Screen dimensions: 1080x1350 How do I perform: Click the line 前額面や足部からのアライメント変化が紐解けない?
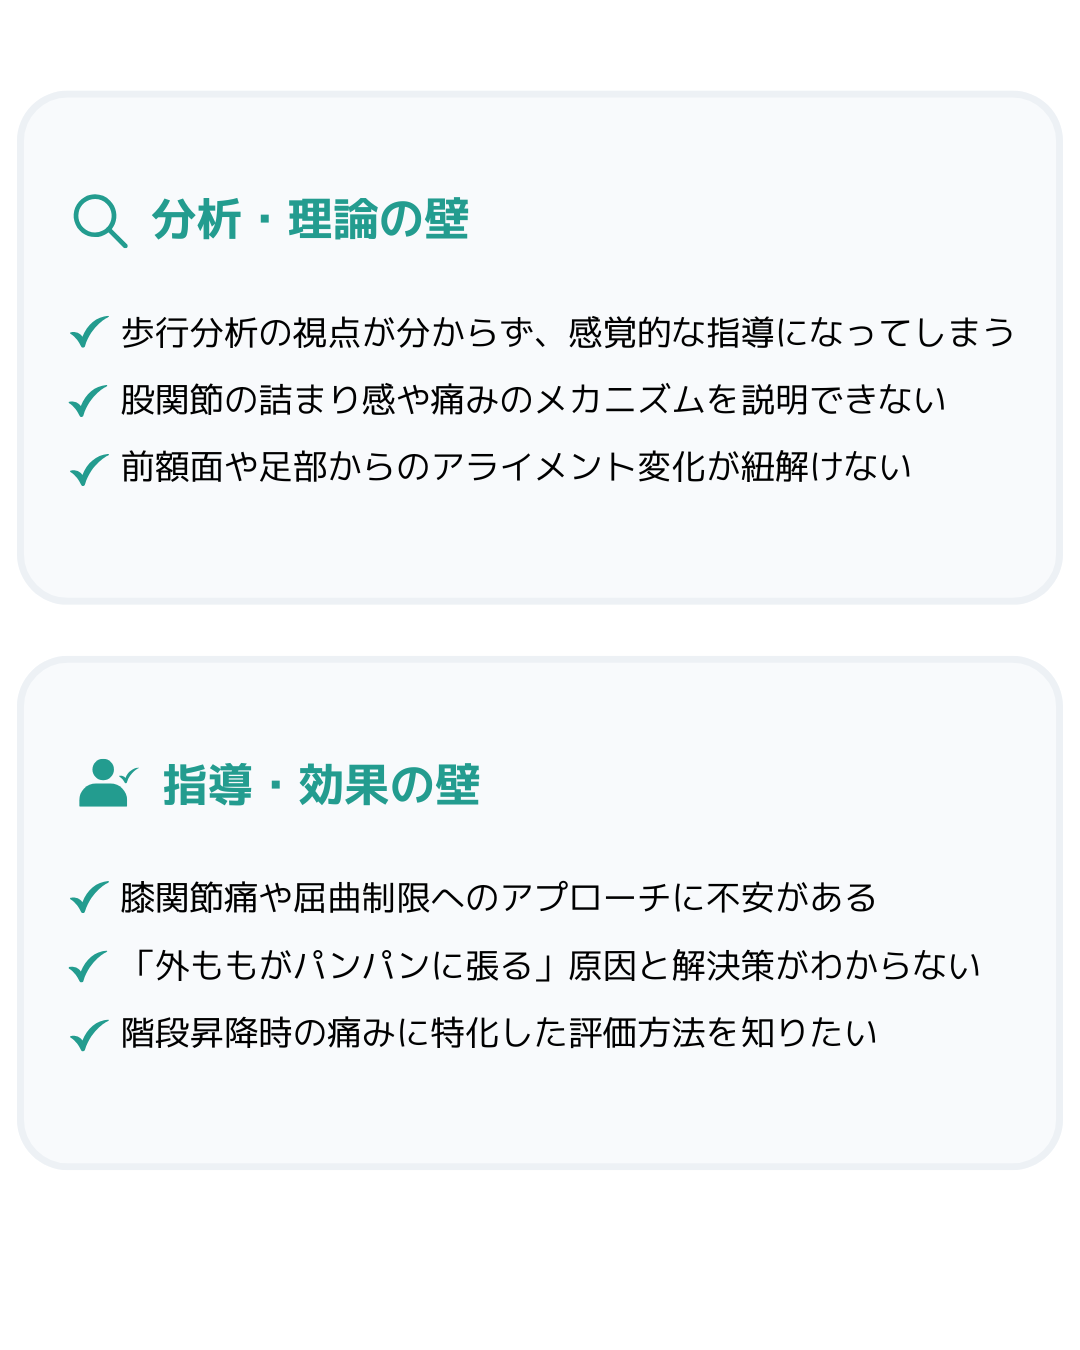pyautogui.click(x=516, y=467)
